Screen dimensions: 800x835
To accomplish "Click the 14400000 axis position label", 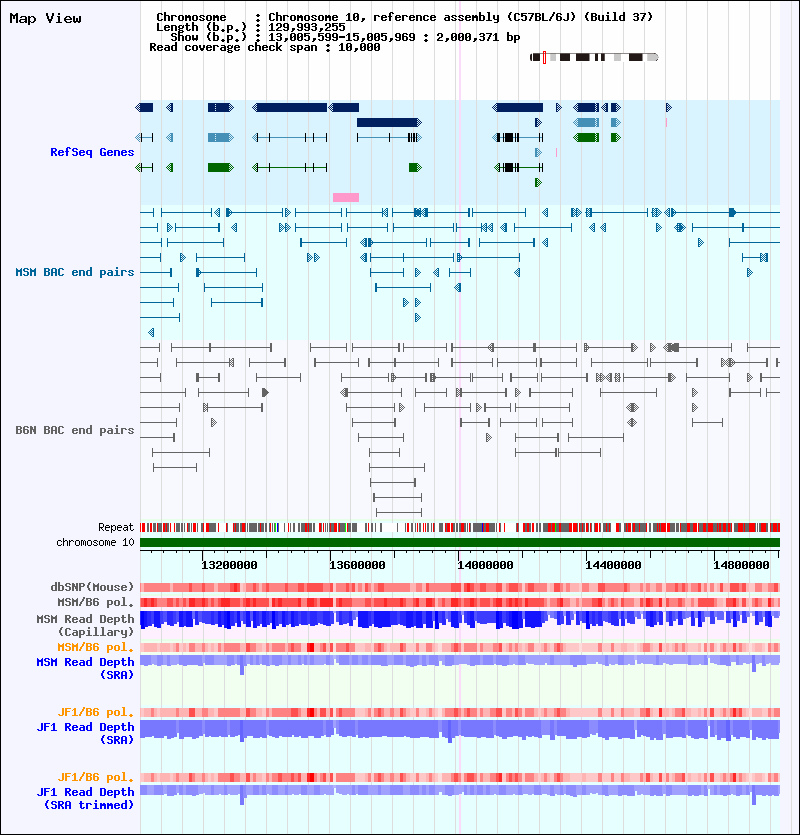I will 613,565.
